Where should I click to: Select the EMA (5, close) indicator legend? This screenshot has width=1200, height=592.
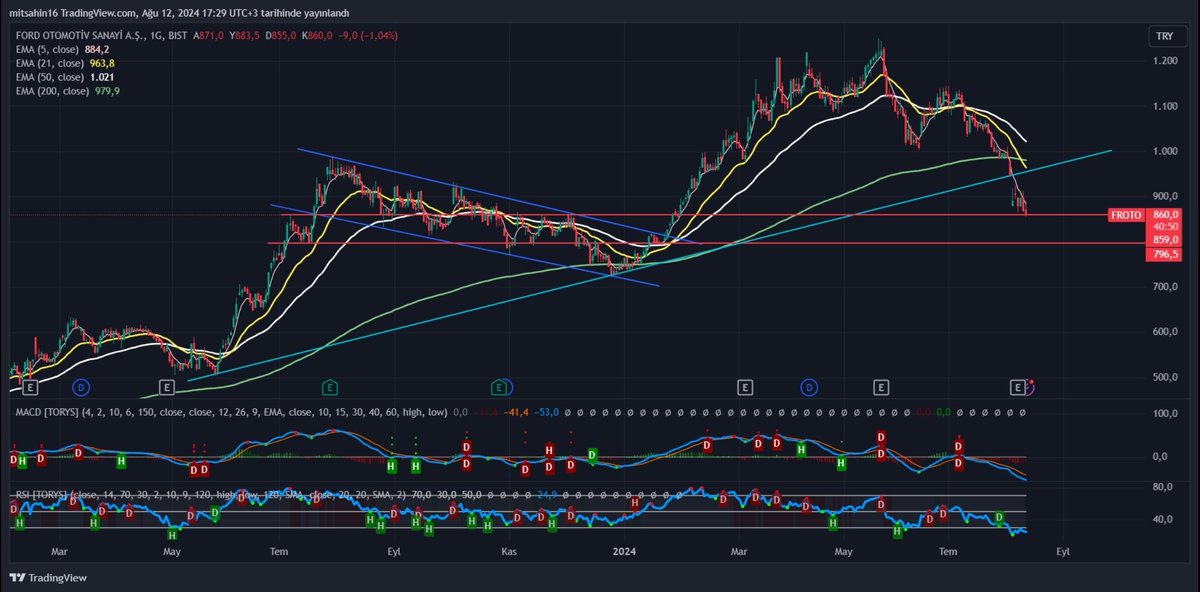(x=48, y=48)
